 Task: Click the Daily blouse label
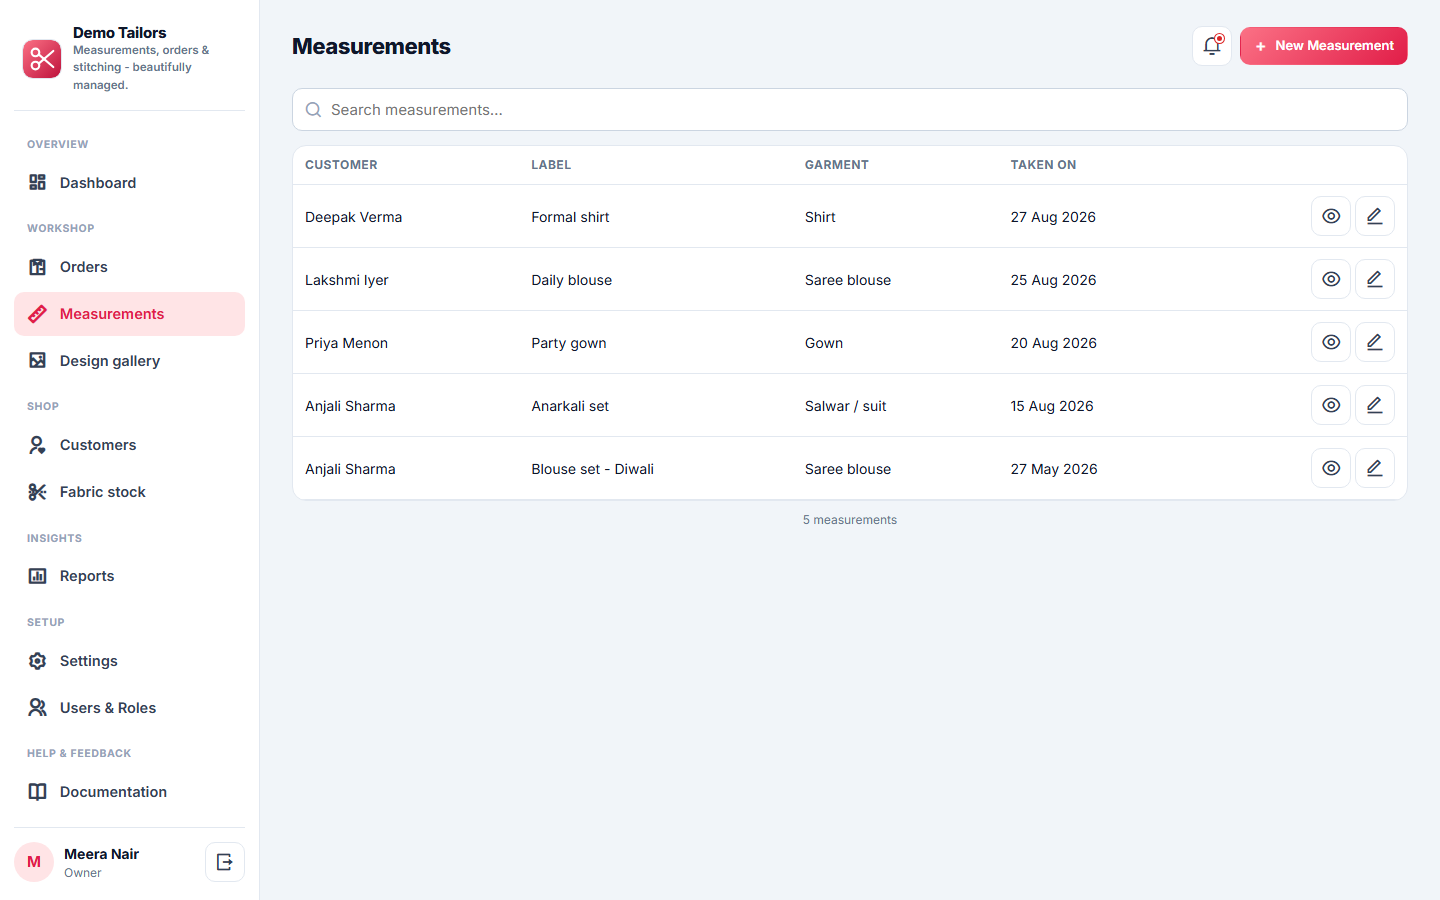[x=571, y=280]
